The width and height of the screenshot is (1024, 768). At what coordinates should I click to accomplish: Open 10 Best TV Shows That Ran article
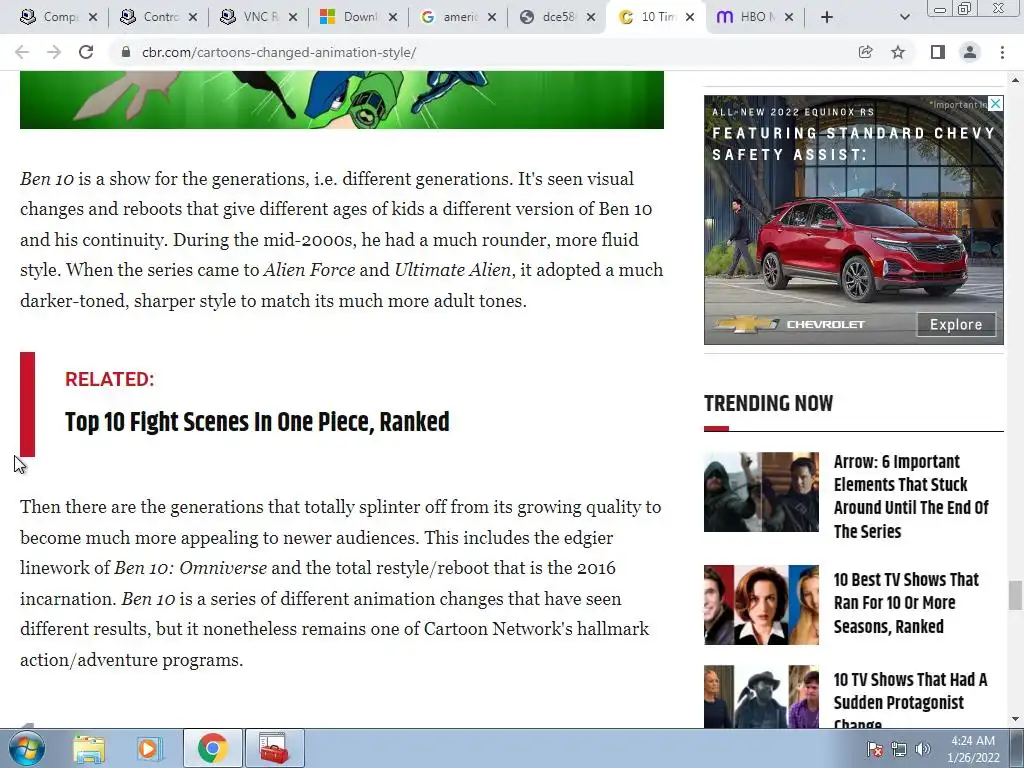[906, 603]
